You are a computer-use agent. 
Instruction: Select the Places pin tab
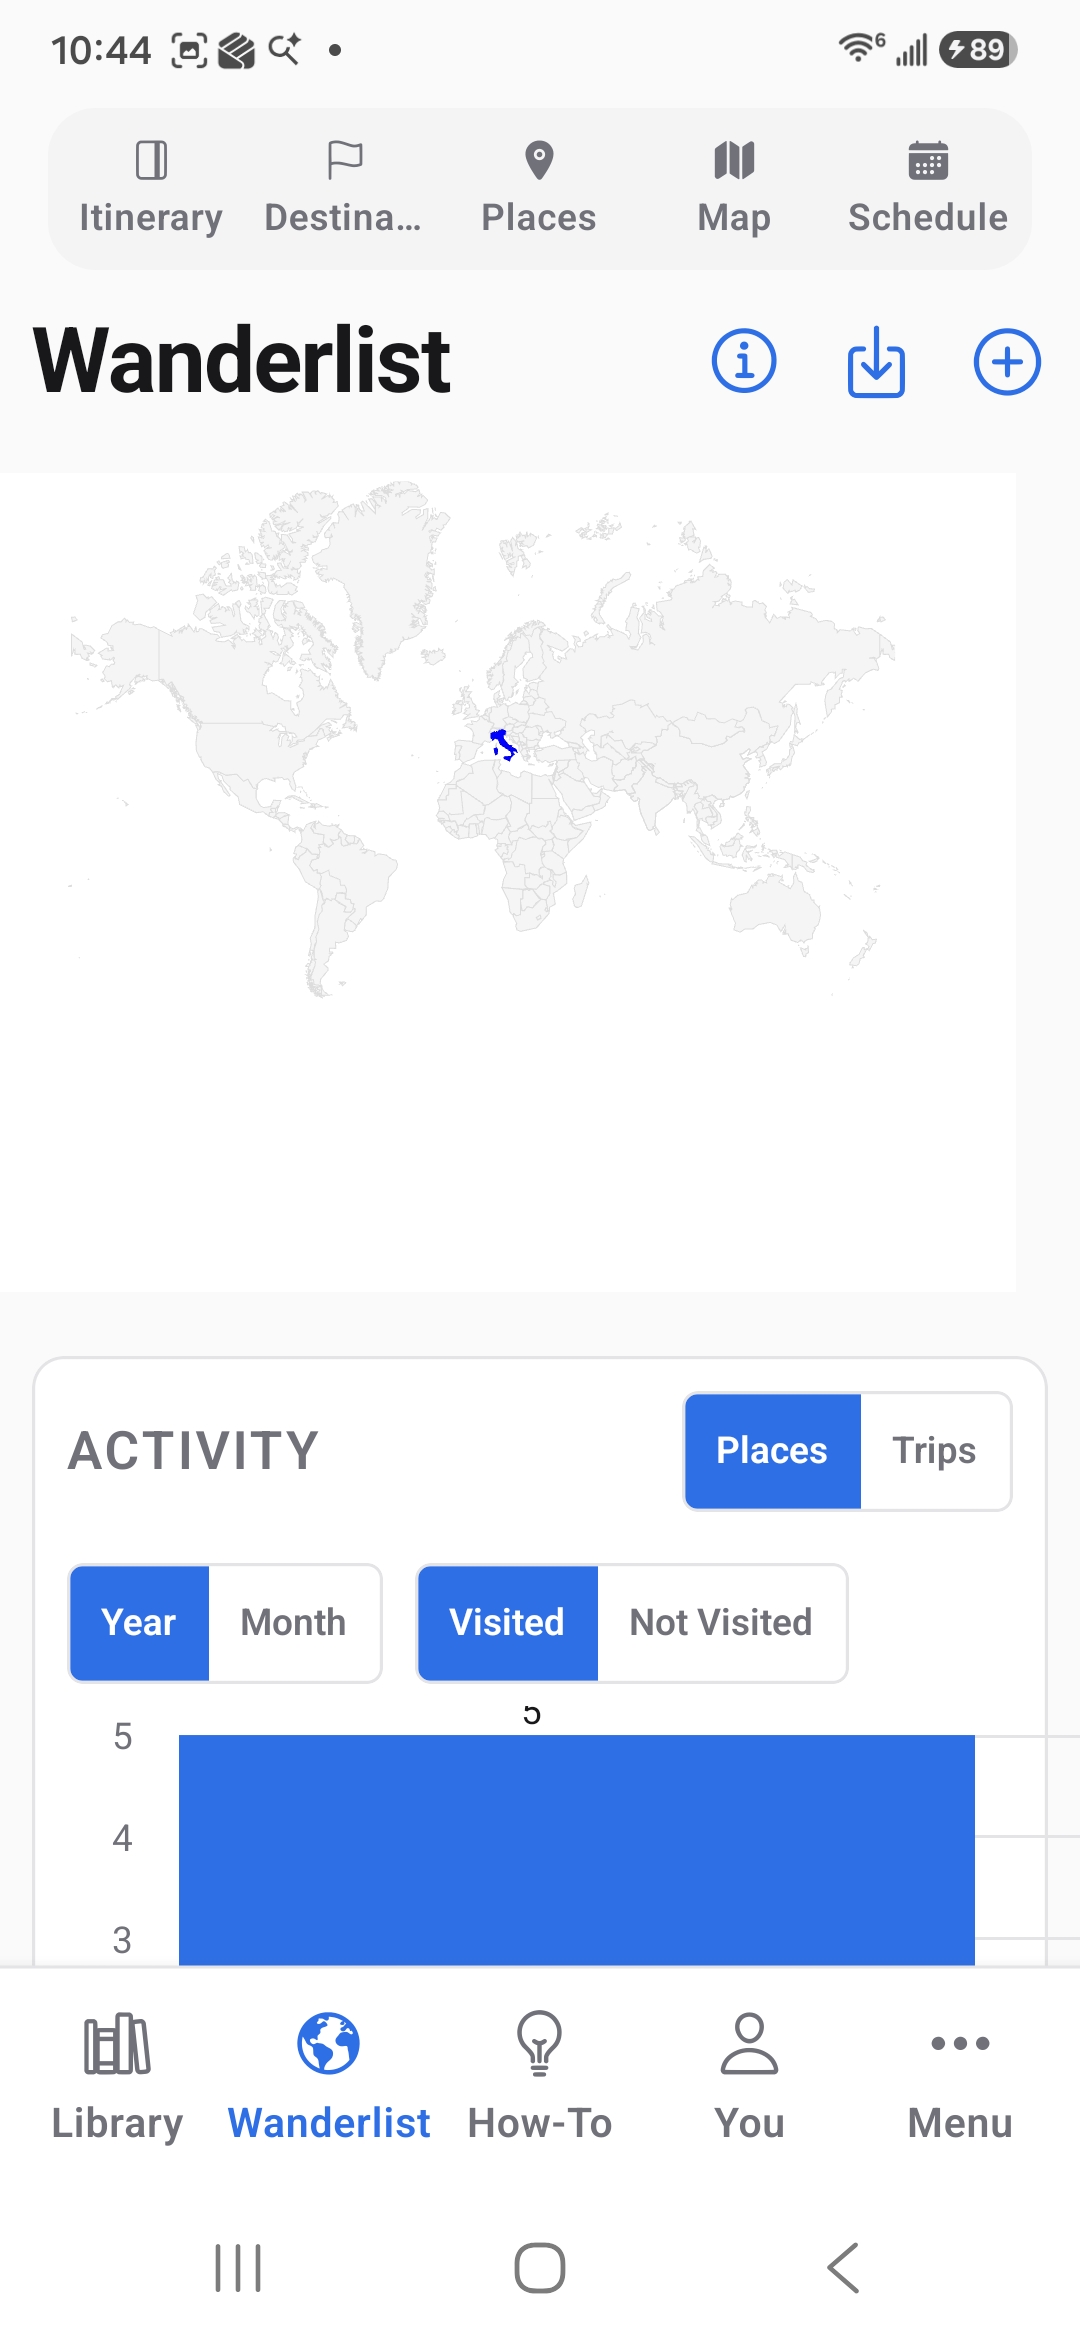[x=539, y=188]
